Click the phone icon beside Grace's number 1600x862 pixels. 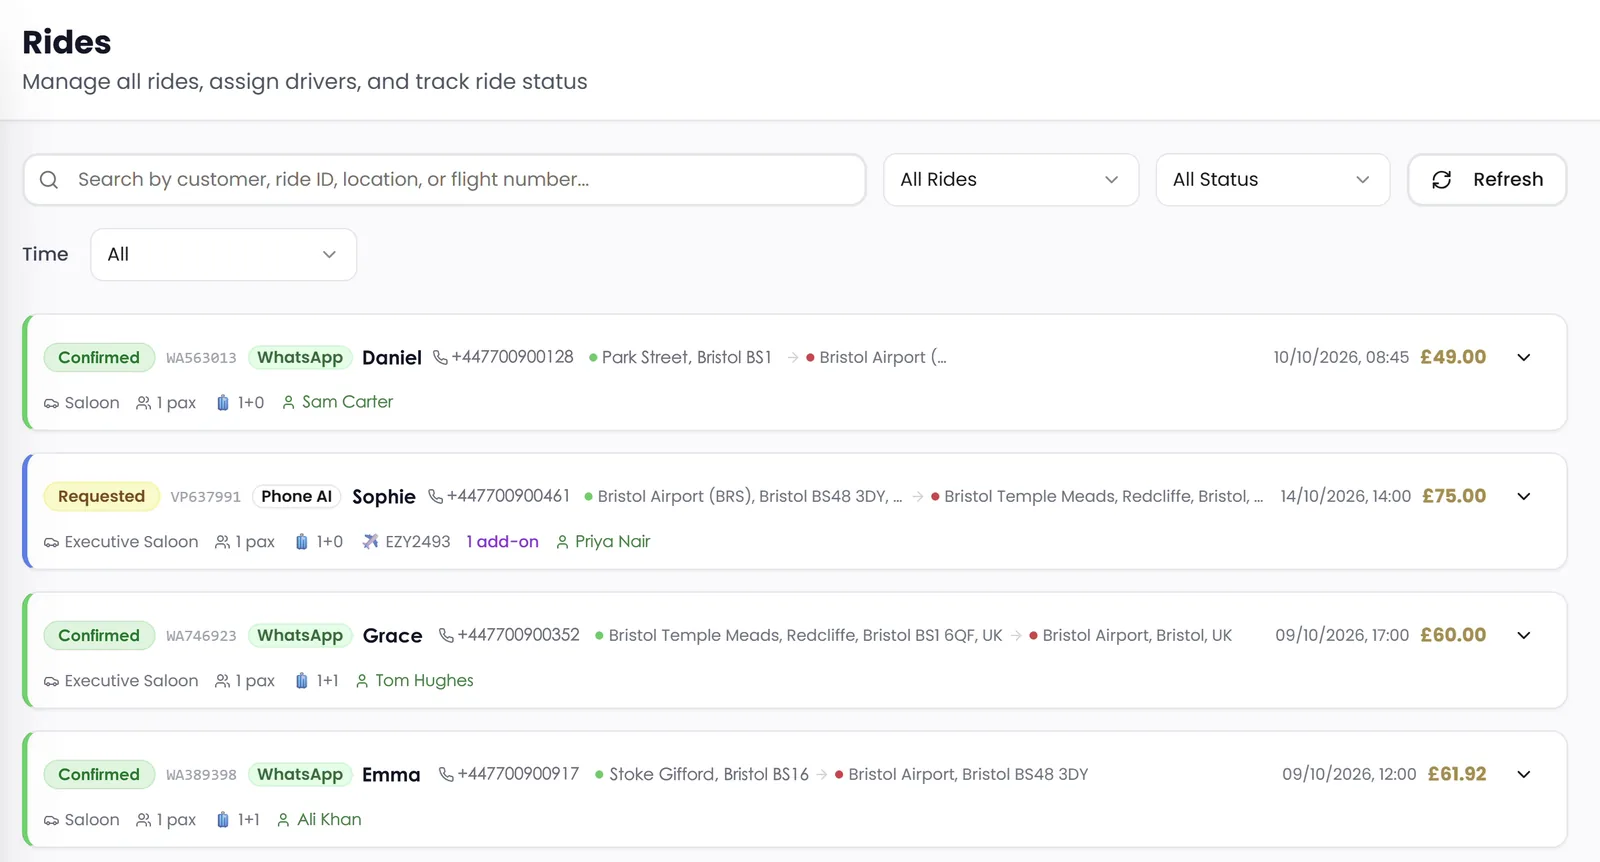coord(446,636)
